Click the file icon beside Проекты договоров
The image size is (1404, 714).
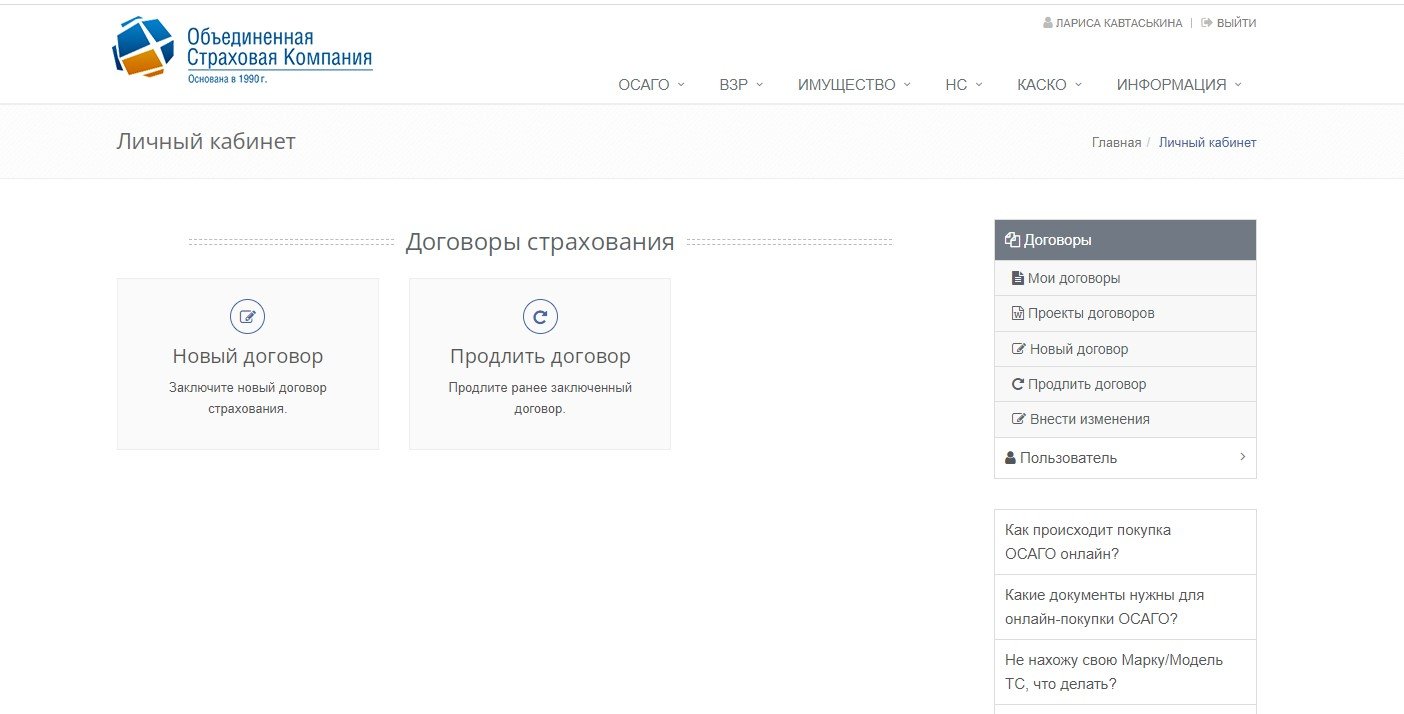pyautogui.click(x=1018, y=314)
